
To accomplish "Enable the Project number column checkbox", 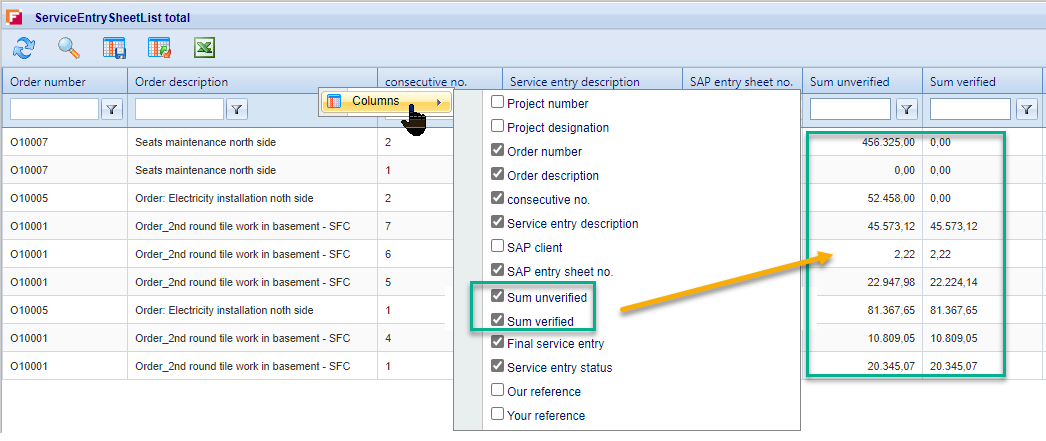I will click(497, 102).
